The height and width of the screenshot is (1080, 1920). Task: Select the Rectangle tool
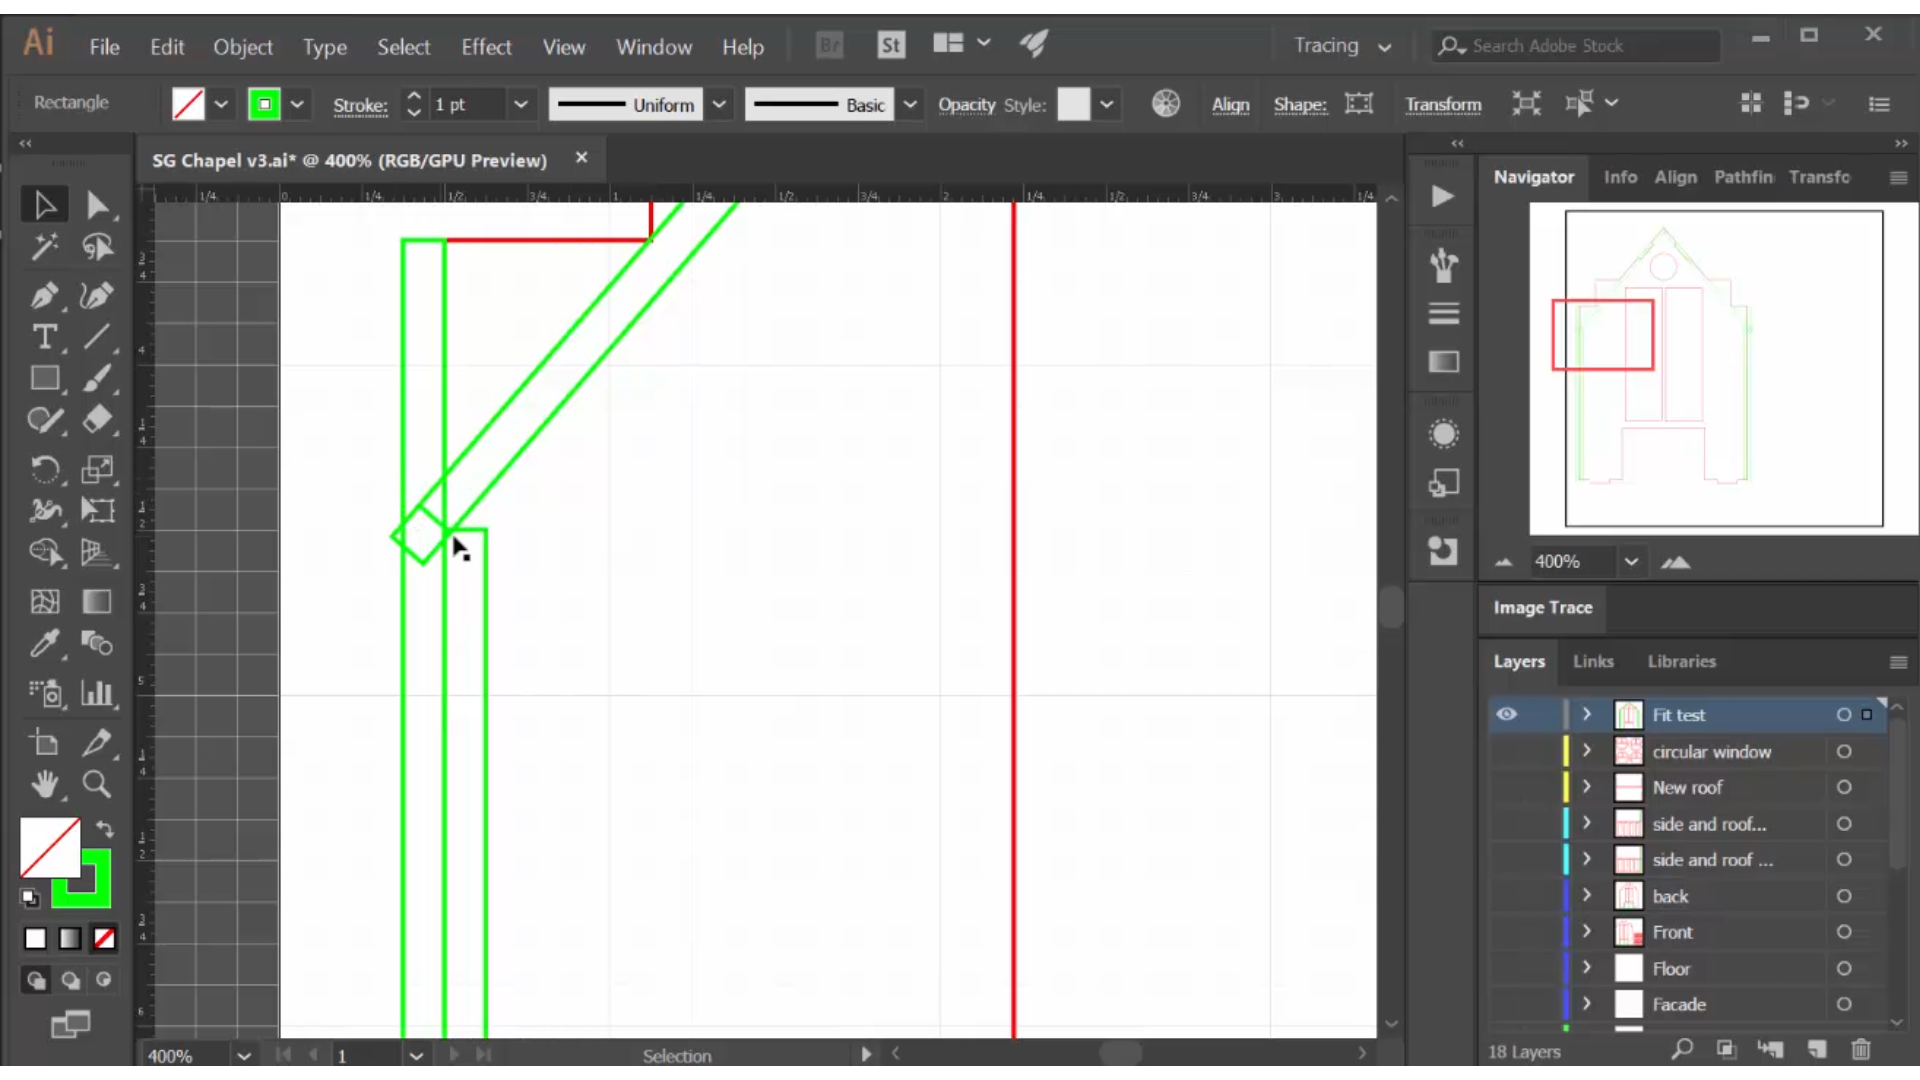pos(44,381)
